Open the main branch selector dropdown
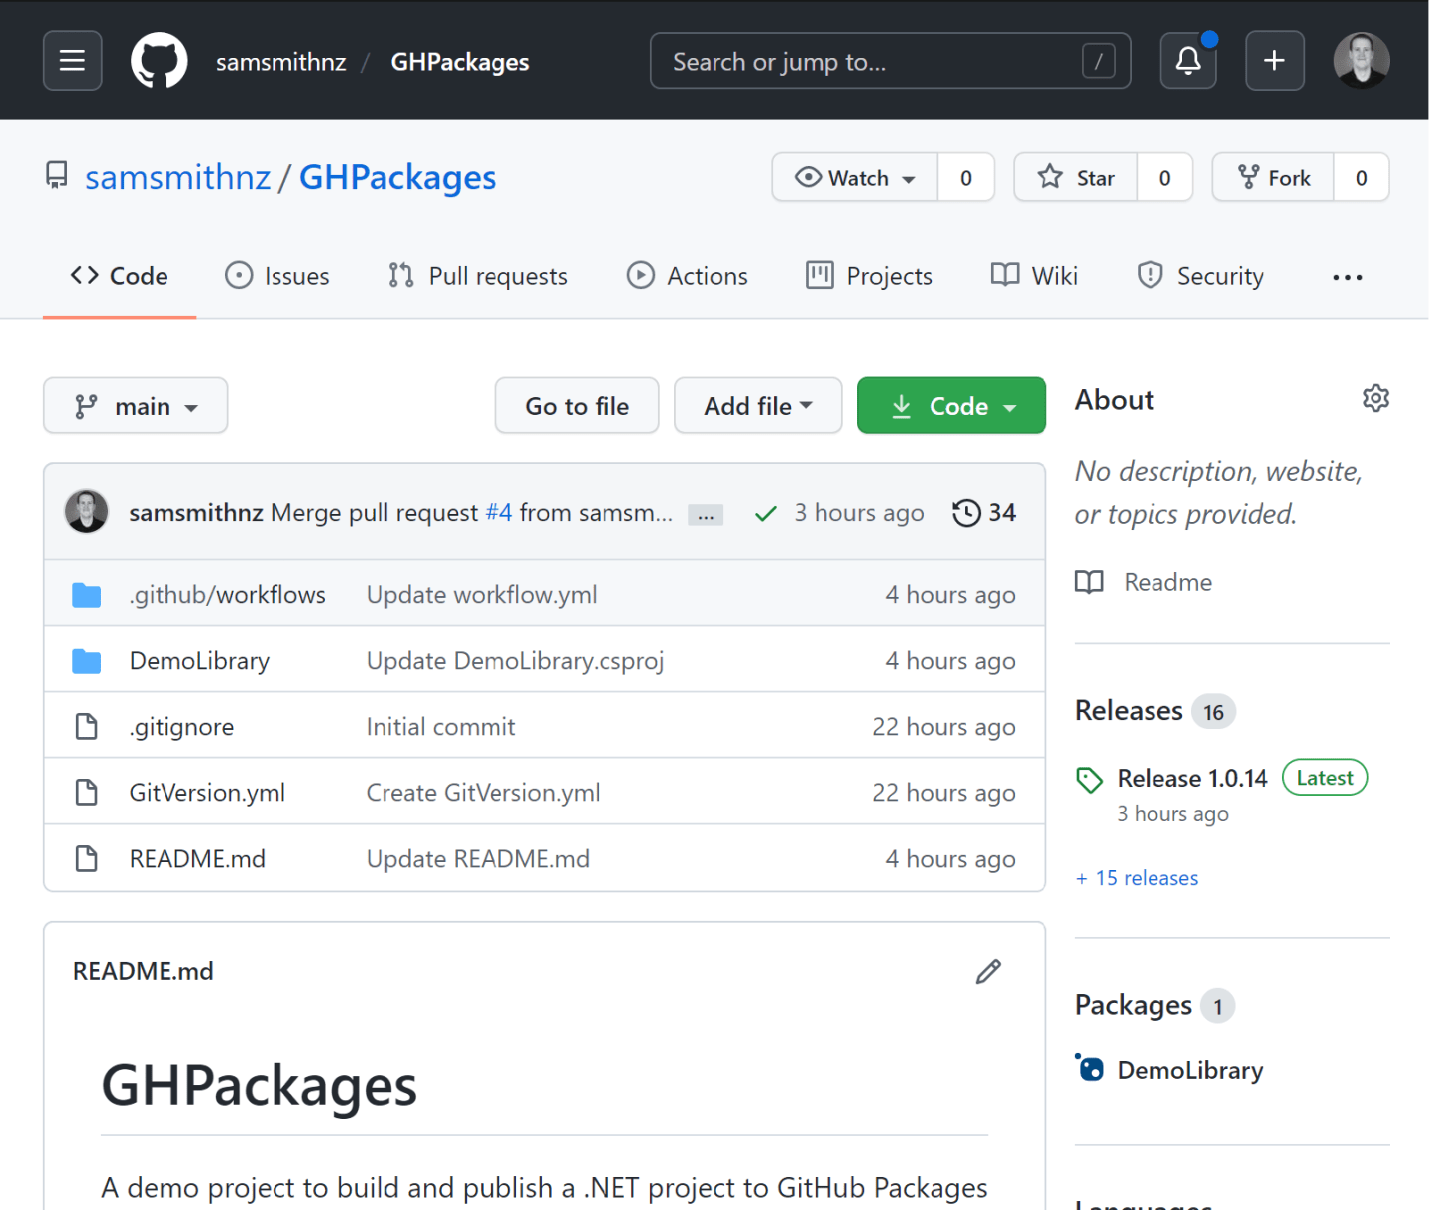1440x1210 pixels. (136, 405)
